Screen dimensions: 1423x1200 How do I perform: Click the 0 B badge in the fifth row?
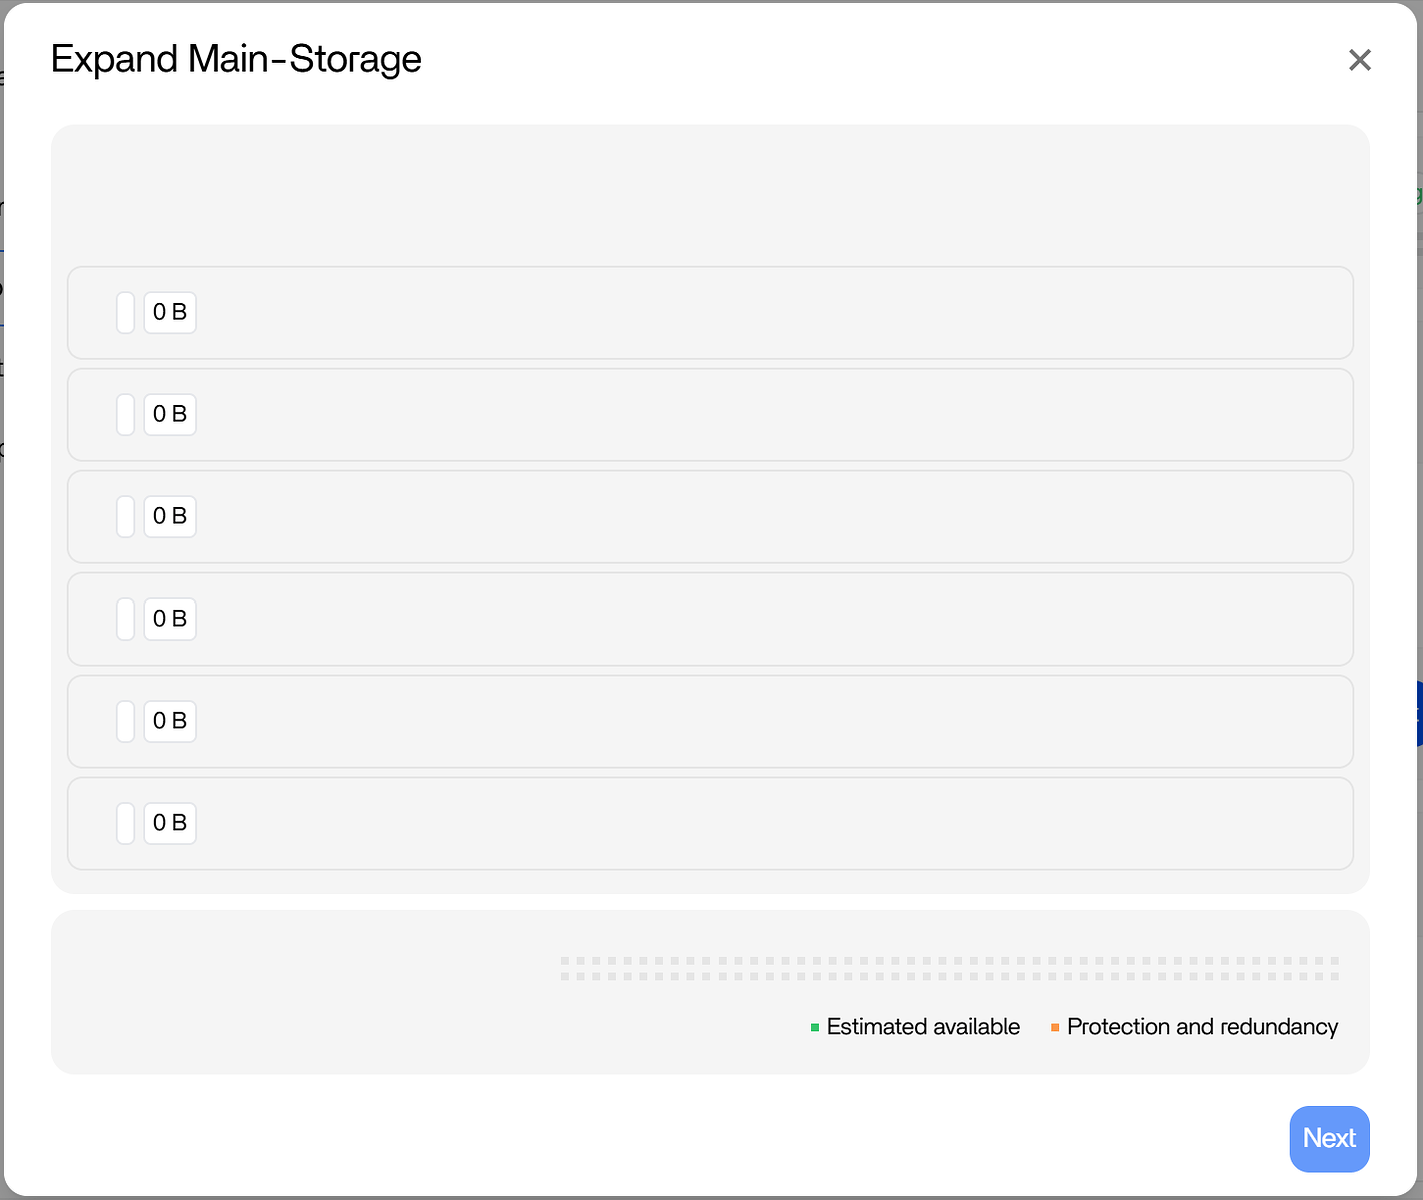170,721
